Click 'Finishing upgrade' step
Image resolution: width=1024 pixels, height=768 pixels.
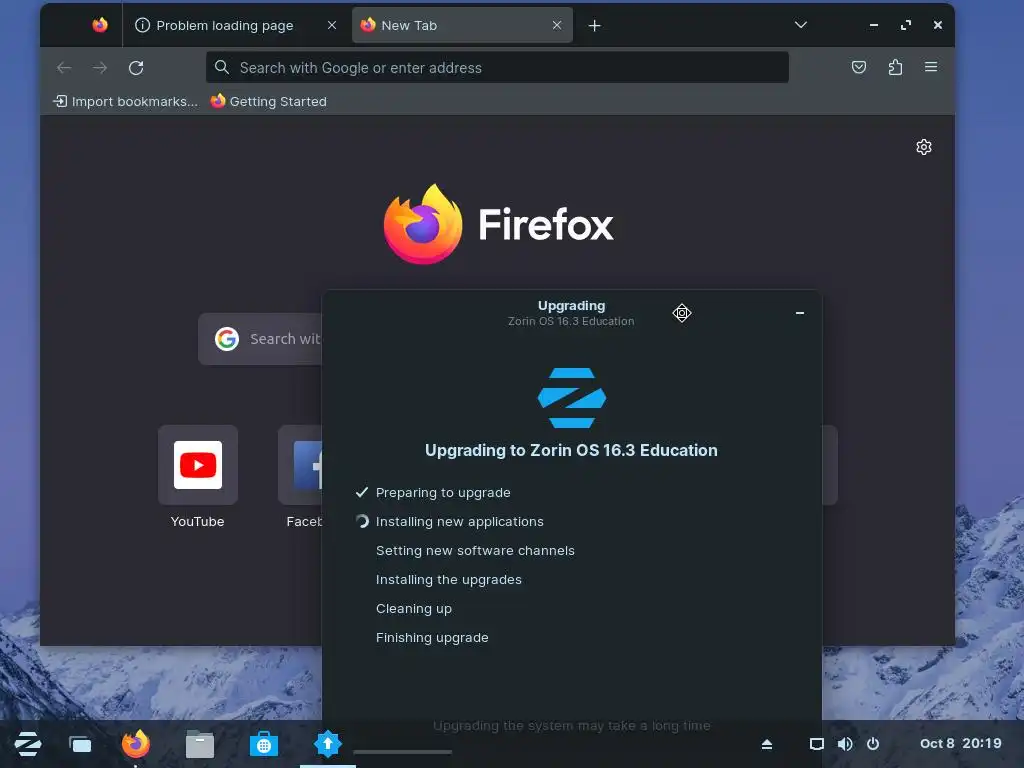pyautogui.click(x=432, y=637)
